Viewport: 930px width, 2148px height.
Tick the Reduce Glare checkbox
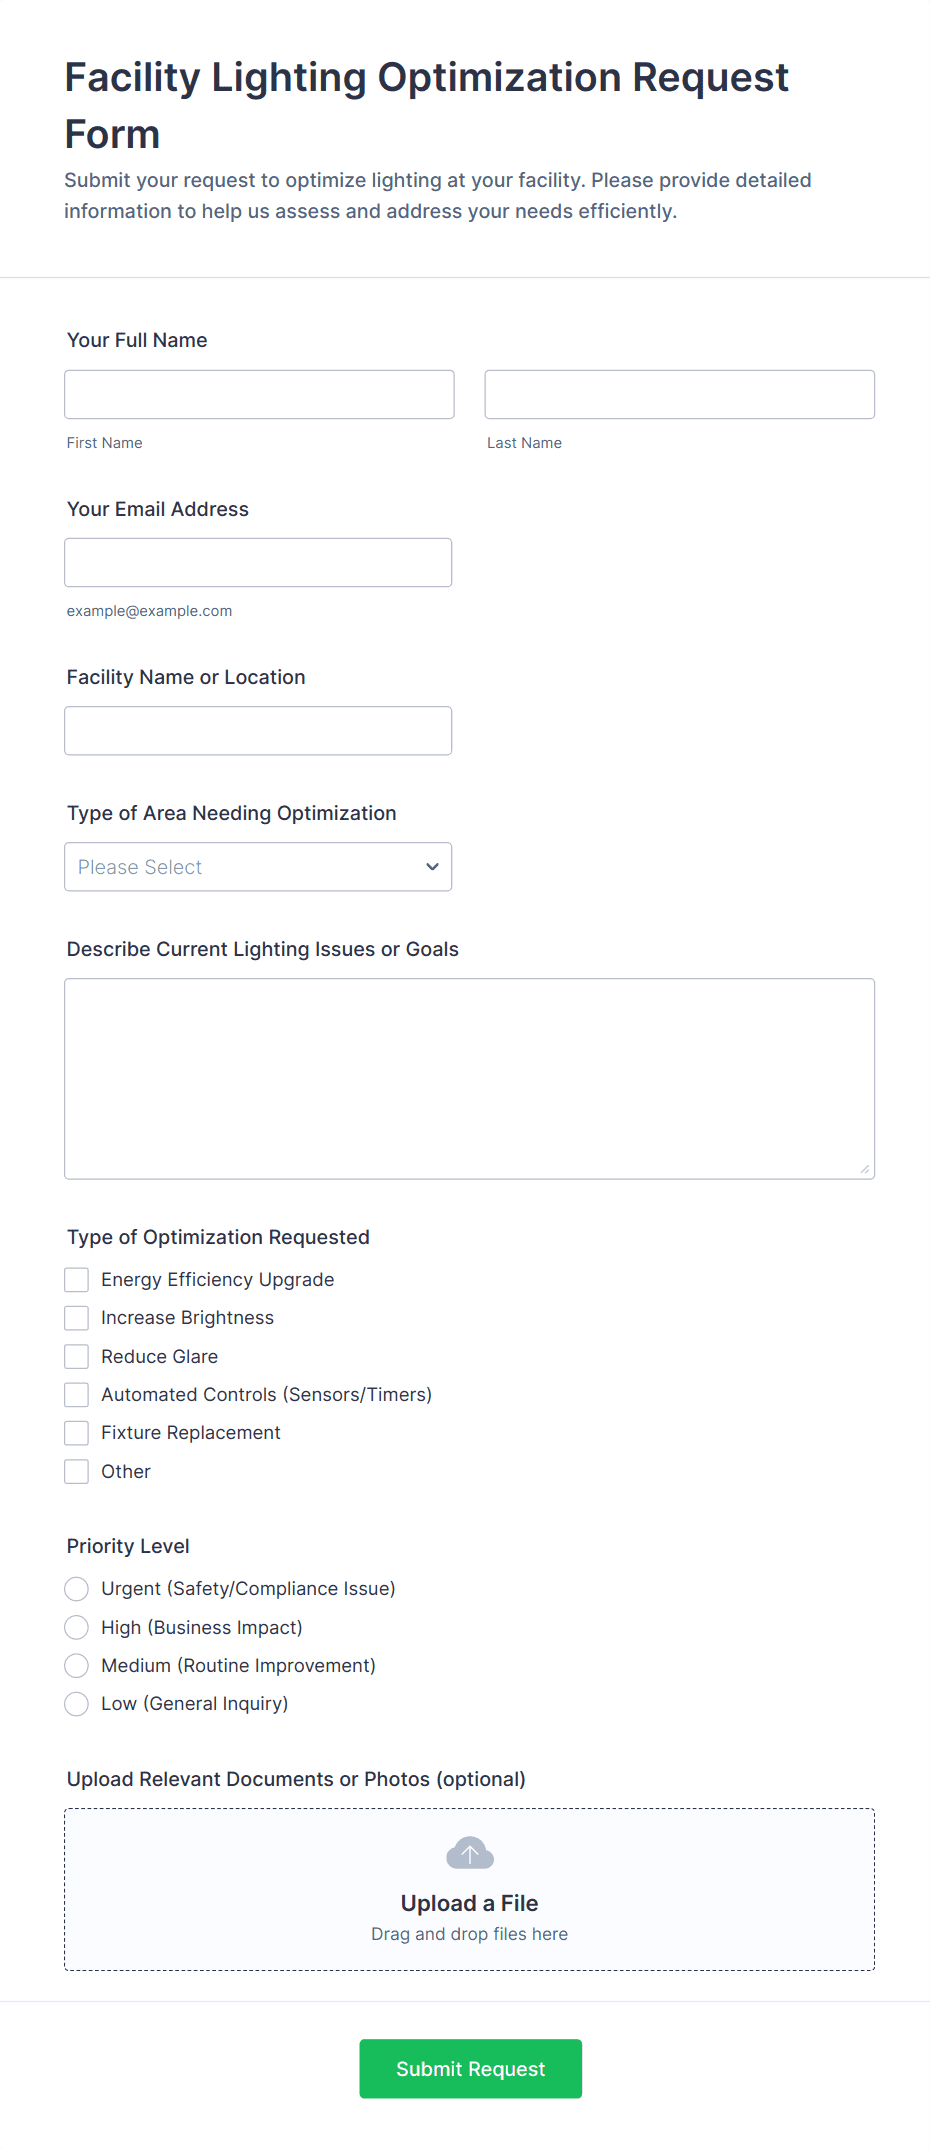click(77, 1357)
